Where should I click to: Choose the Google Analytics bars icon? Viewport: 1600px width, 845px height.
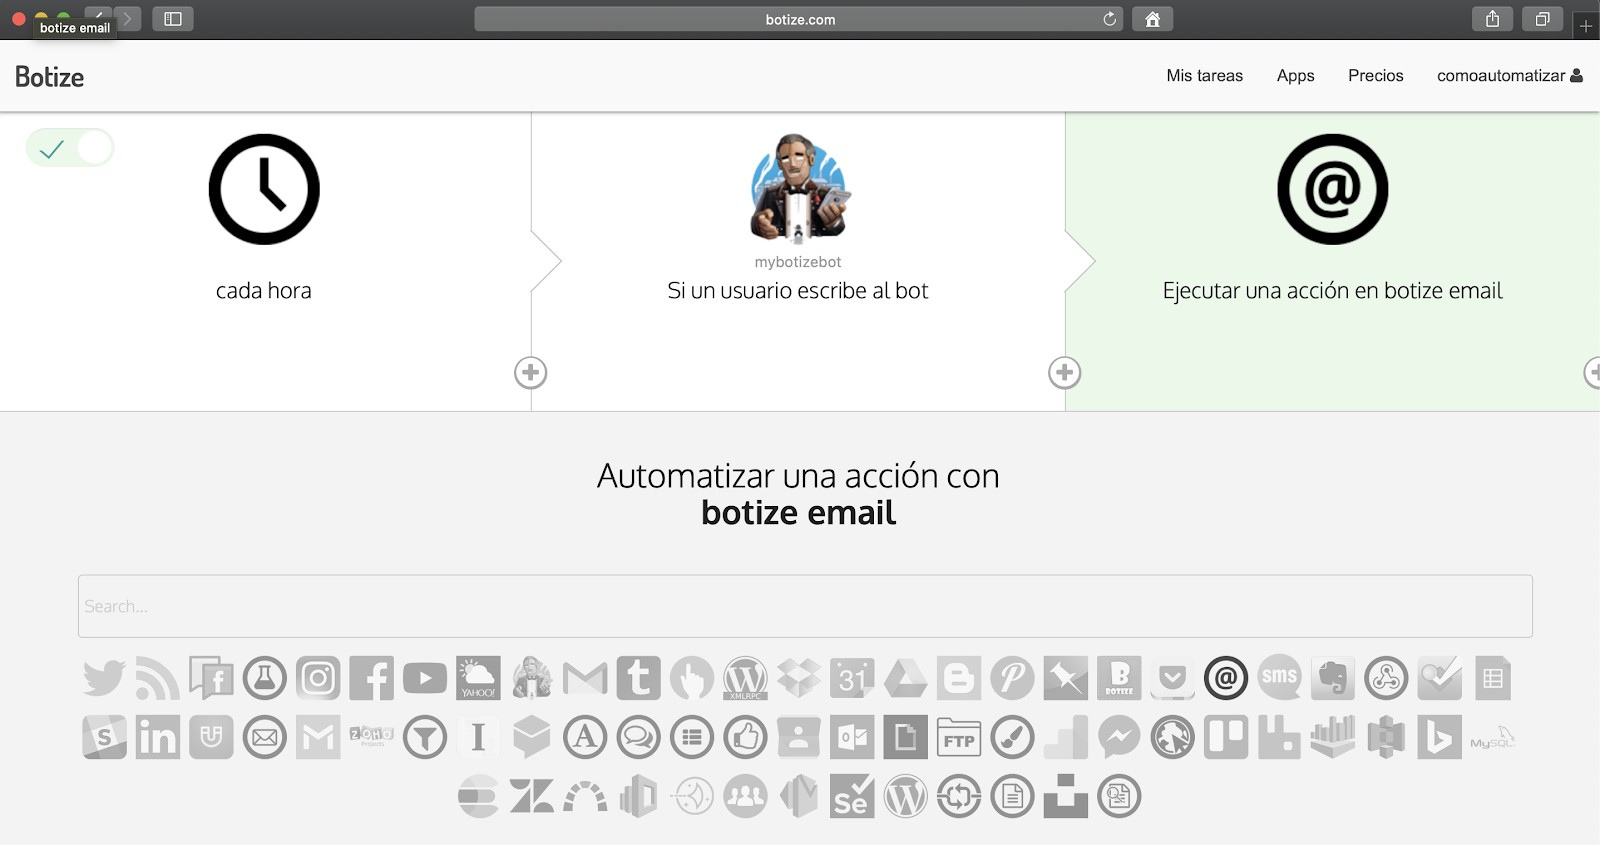coord(1066,738)
